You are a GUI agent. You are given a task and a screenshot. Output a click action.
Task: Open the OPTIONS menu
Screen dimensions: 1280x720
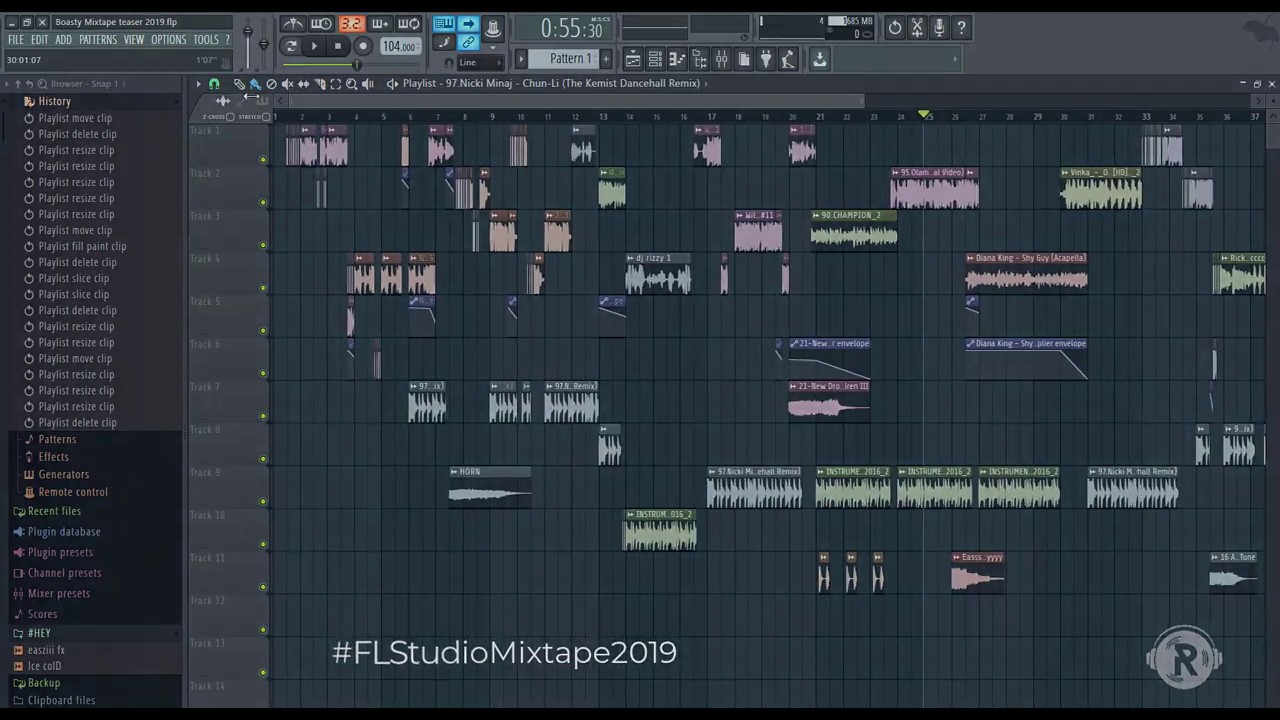(168, 40)
